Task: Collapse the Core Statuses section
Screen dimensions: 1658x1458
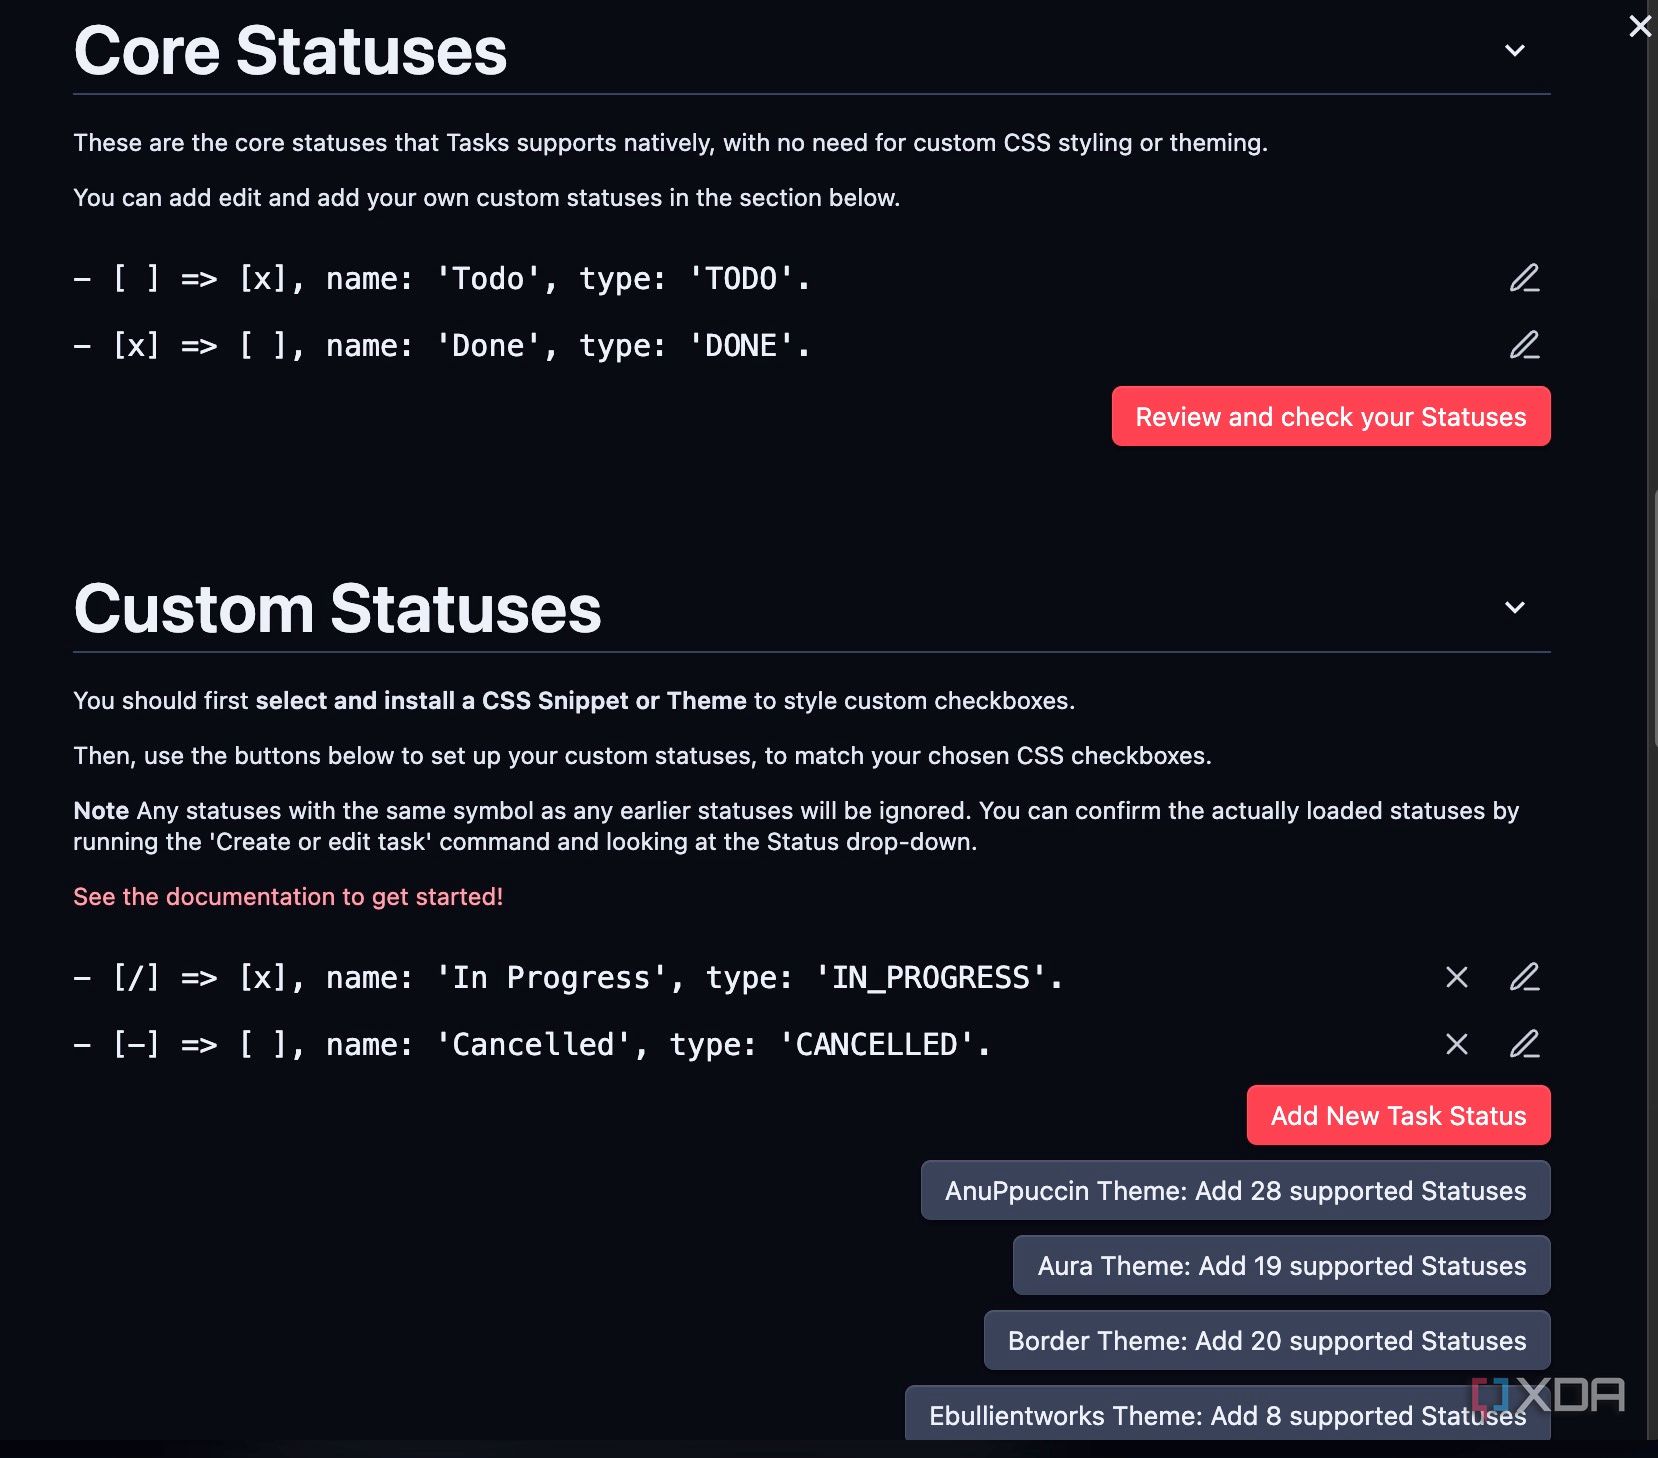Action: tap(1515, 50)
